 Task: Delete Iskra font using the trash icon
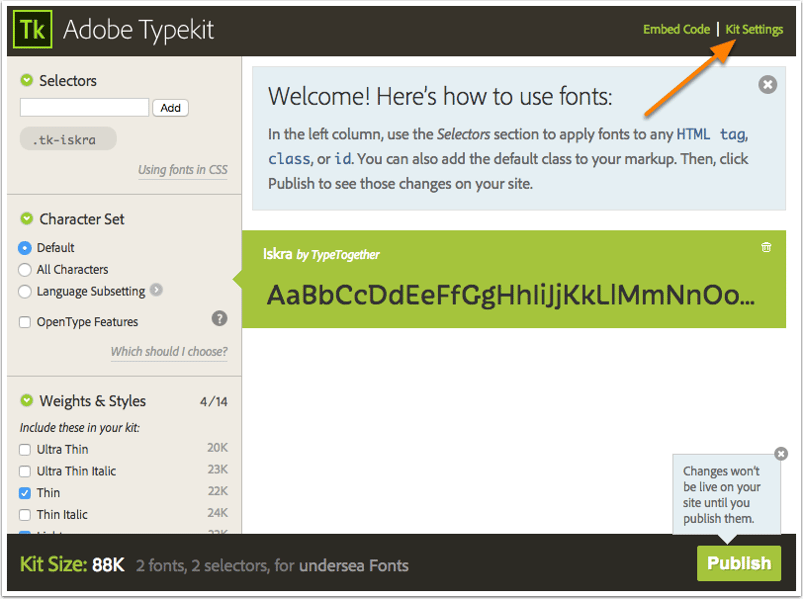click(766, 247)
